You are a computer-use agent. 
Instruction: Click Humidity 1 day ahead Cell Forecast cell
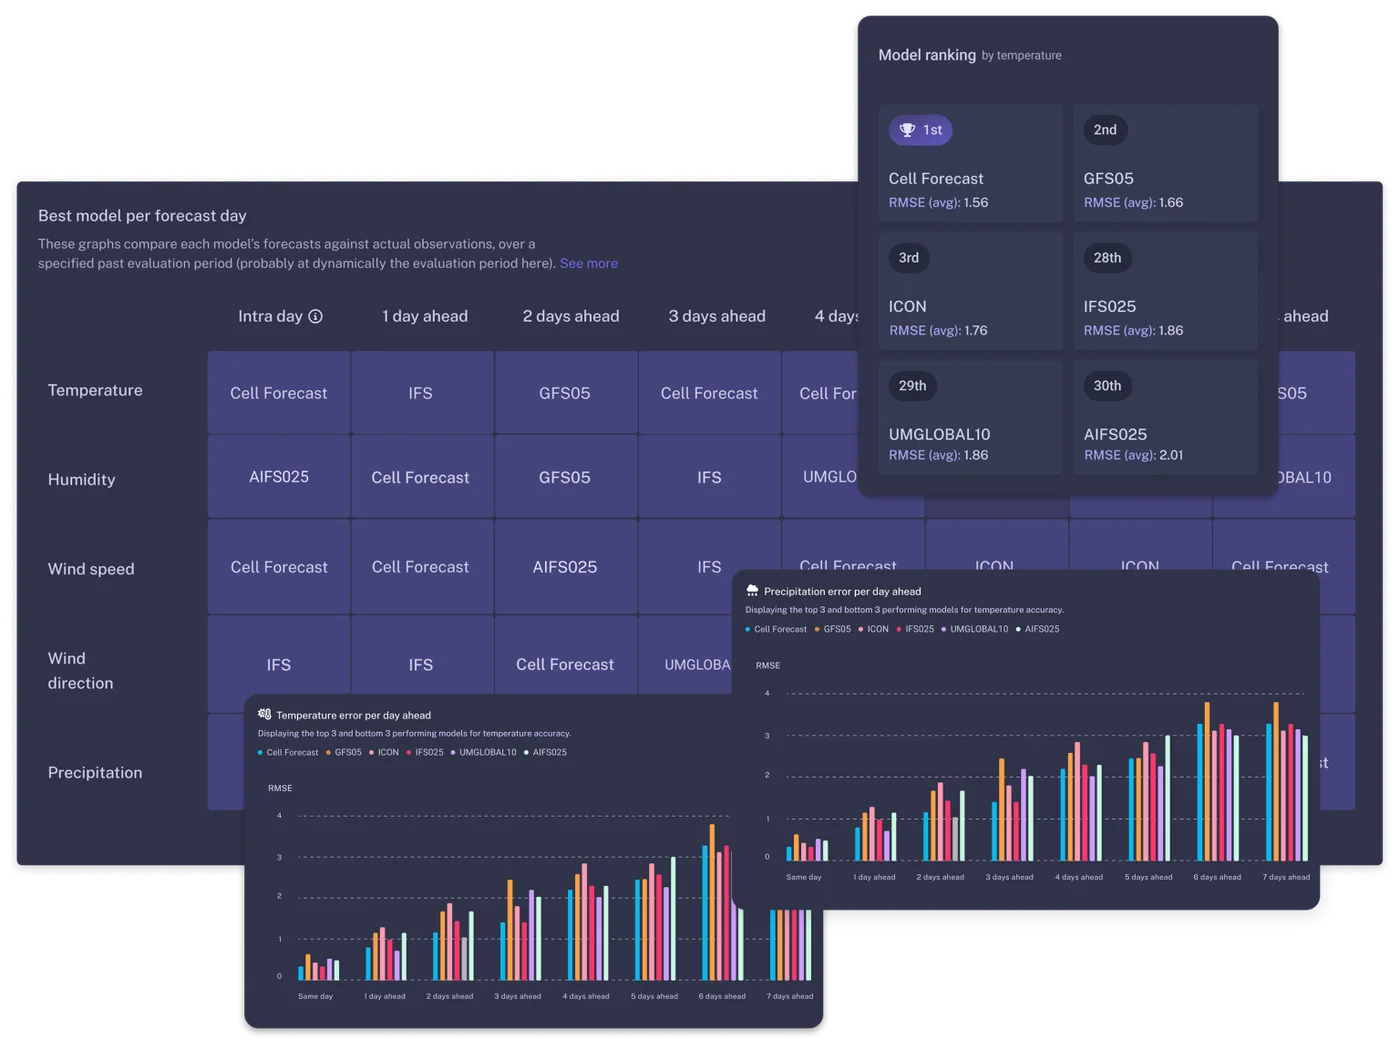421,477
